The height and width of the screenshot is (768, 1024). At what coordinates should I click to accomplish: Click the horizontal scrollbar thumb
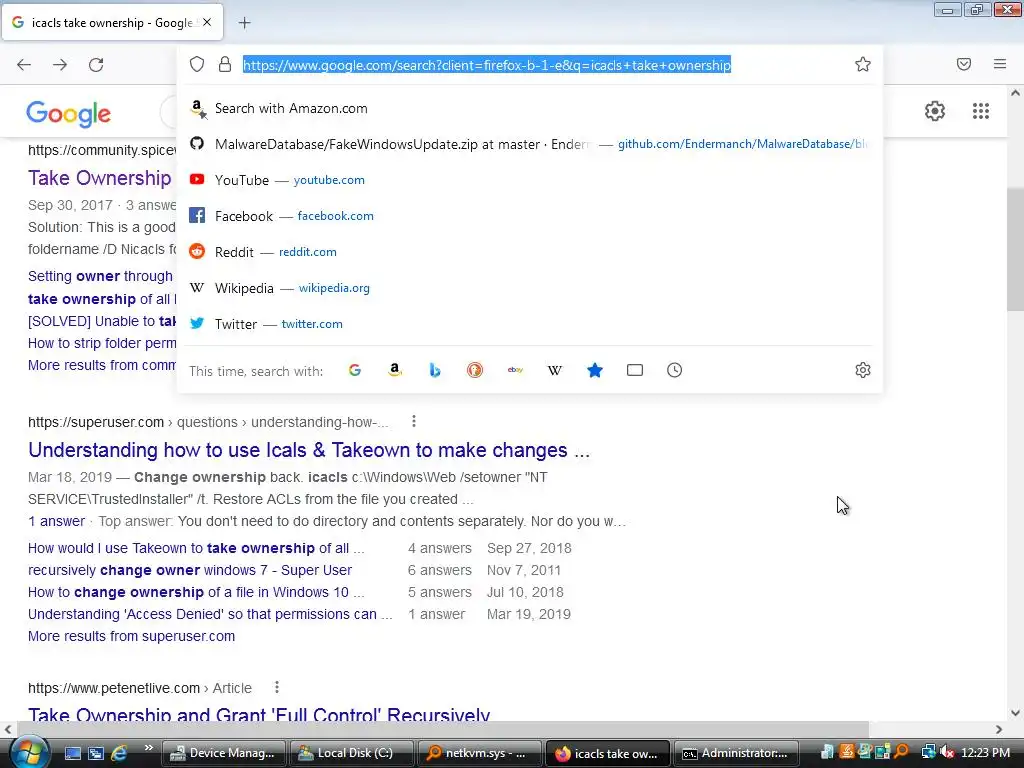point(443,729)
